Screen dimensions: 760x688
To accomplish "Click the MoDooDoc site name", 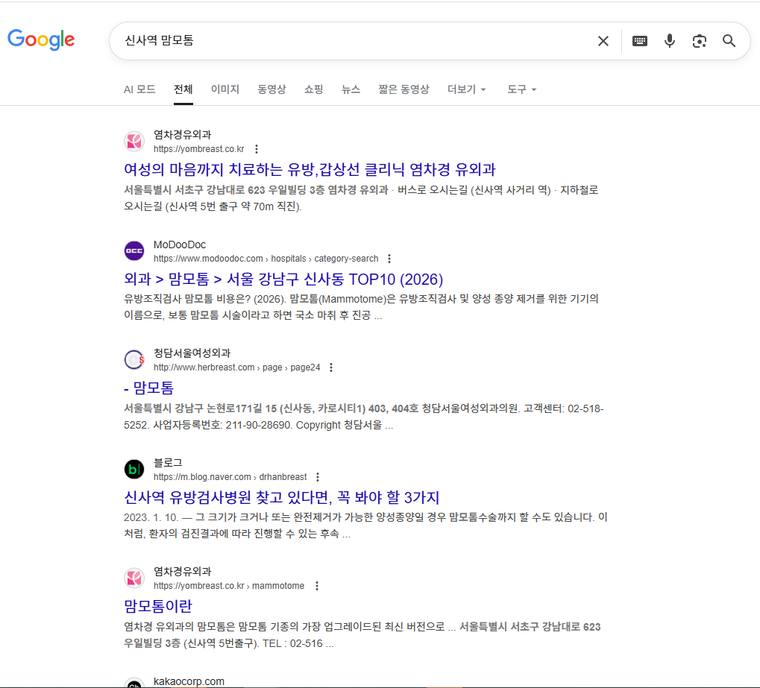I will pyautogui.click(x=179, y=244).
